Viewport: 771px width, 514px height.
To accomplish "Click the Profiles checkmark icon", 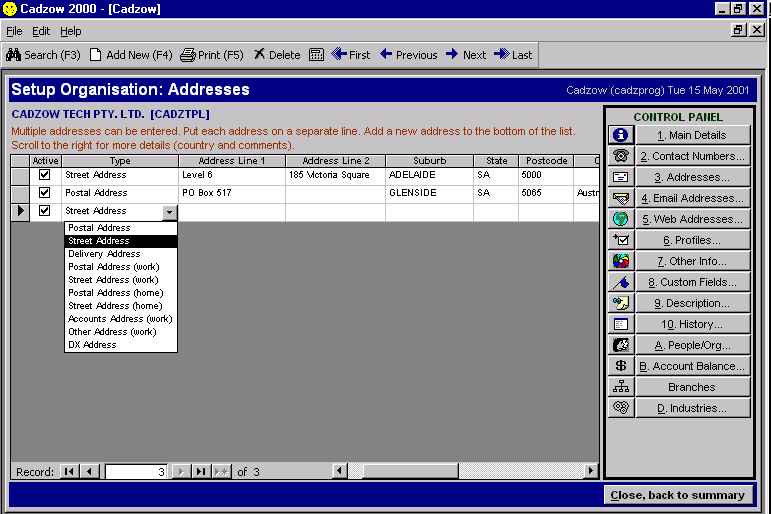I will (621, 240).
